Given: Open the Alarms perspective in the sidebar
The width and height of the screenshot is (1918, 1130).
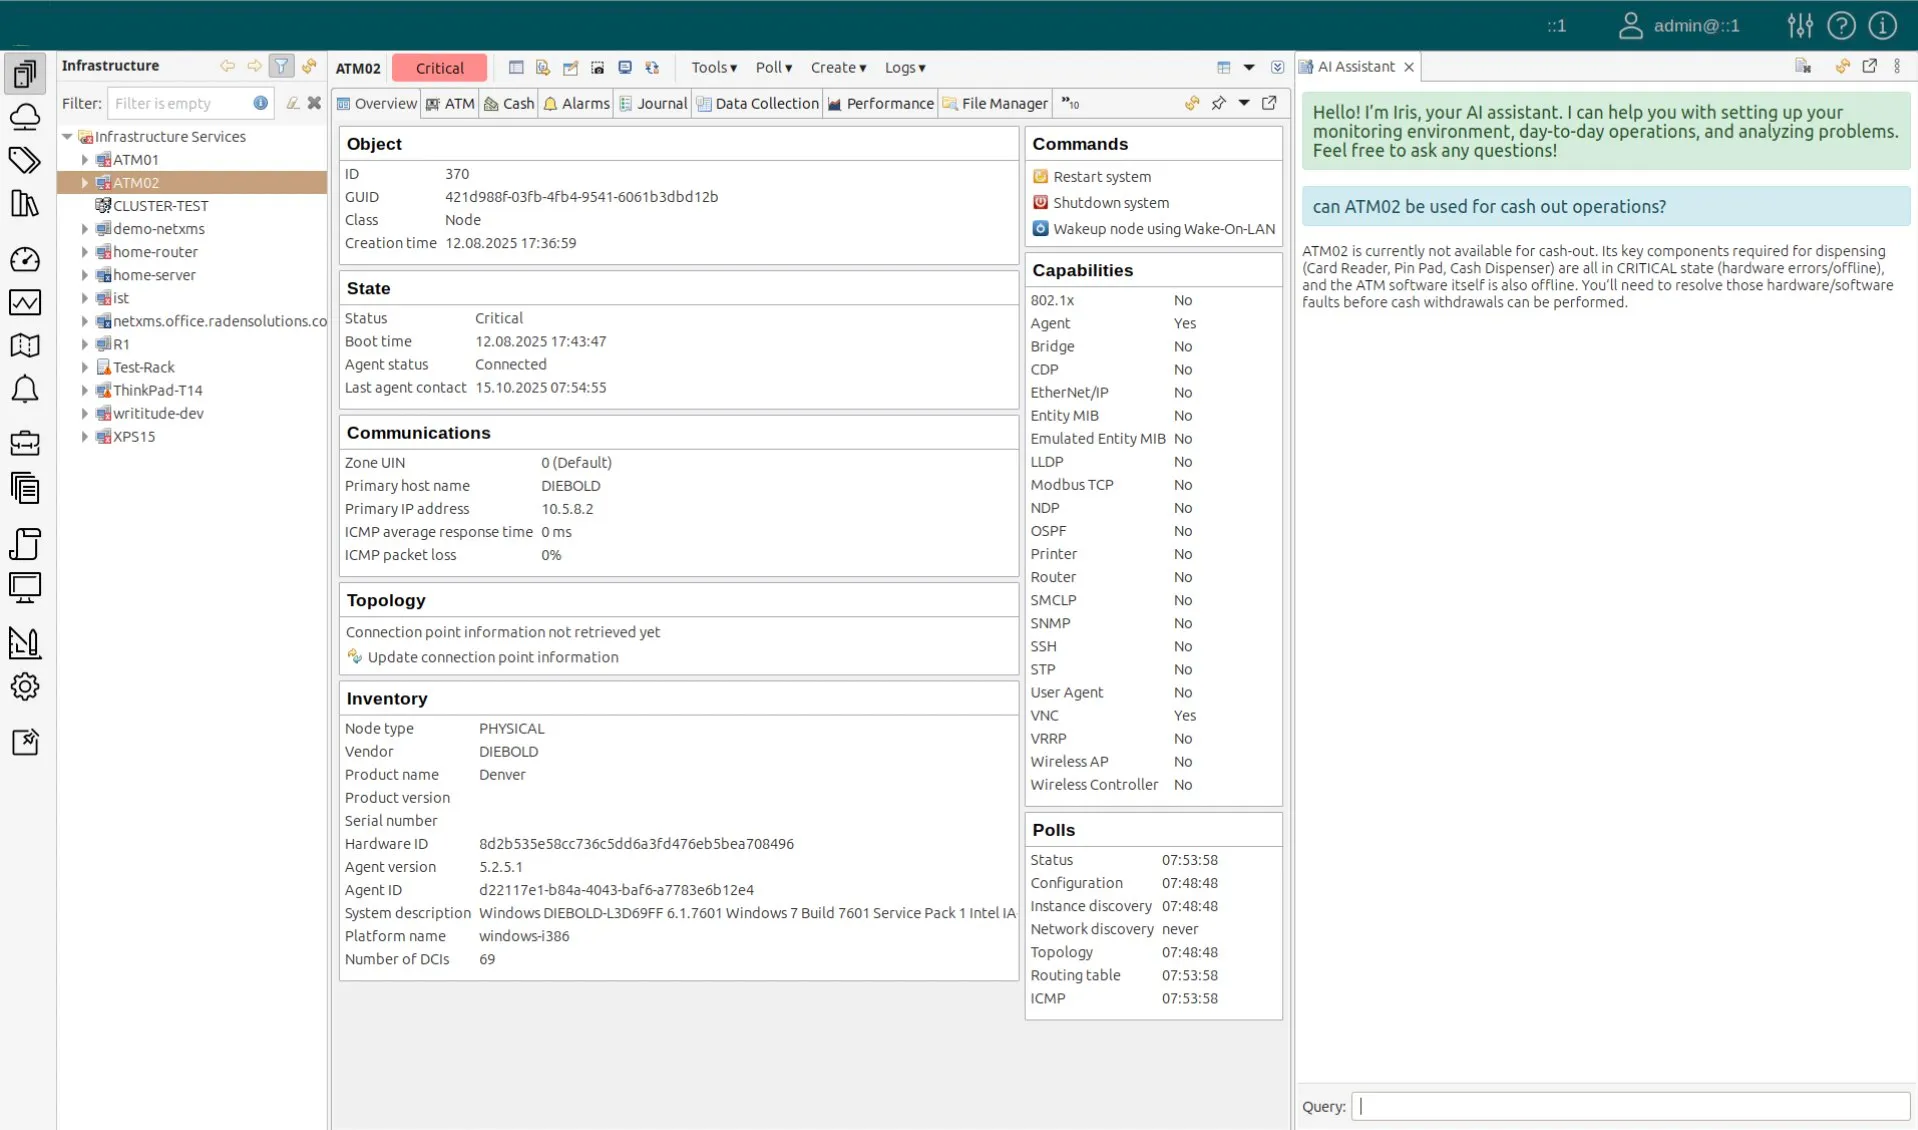Looking at the screenshot, I should (x=25, y=389).
